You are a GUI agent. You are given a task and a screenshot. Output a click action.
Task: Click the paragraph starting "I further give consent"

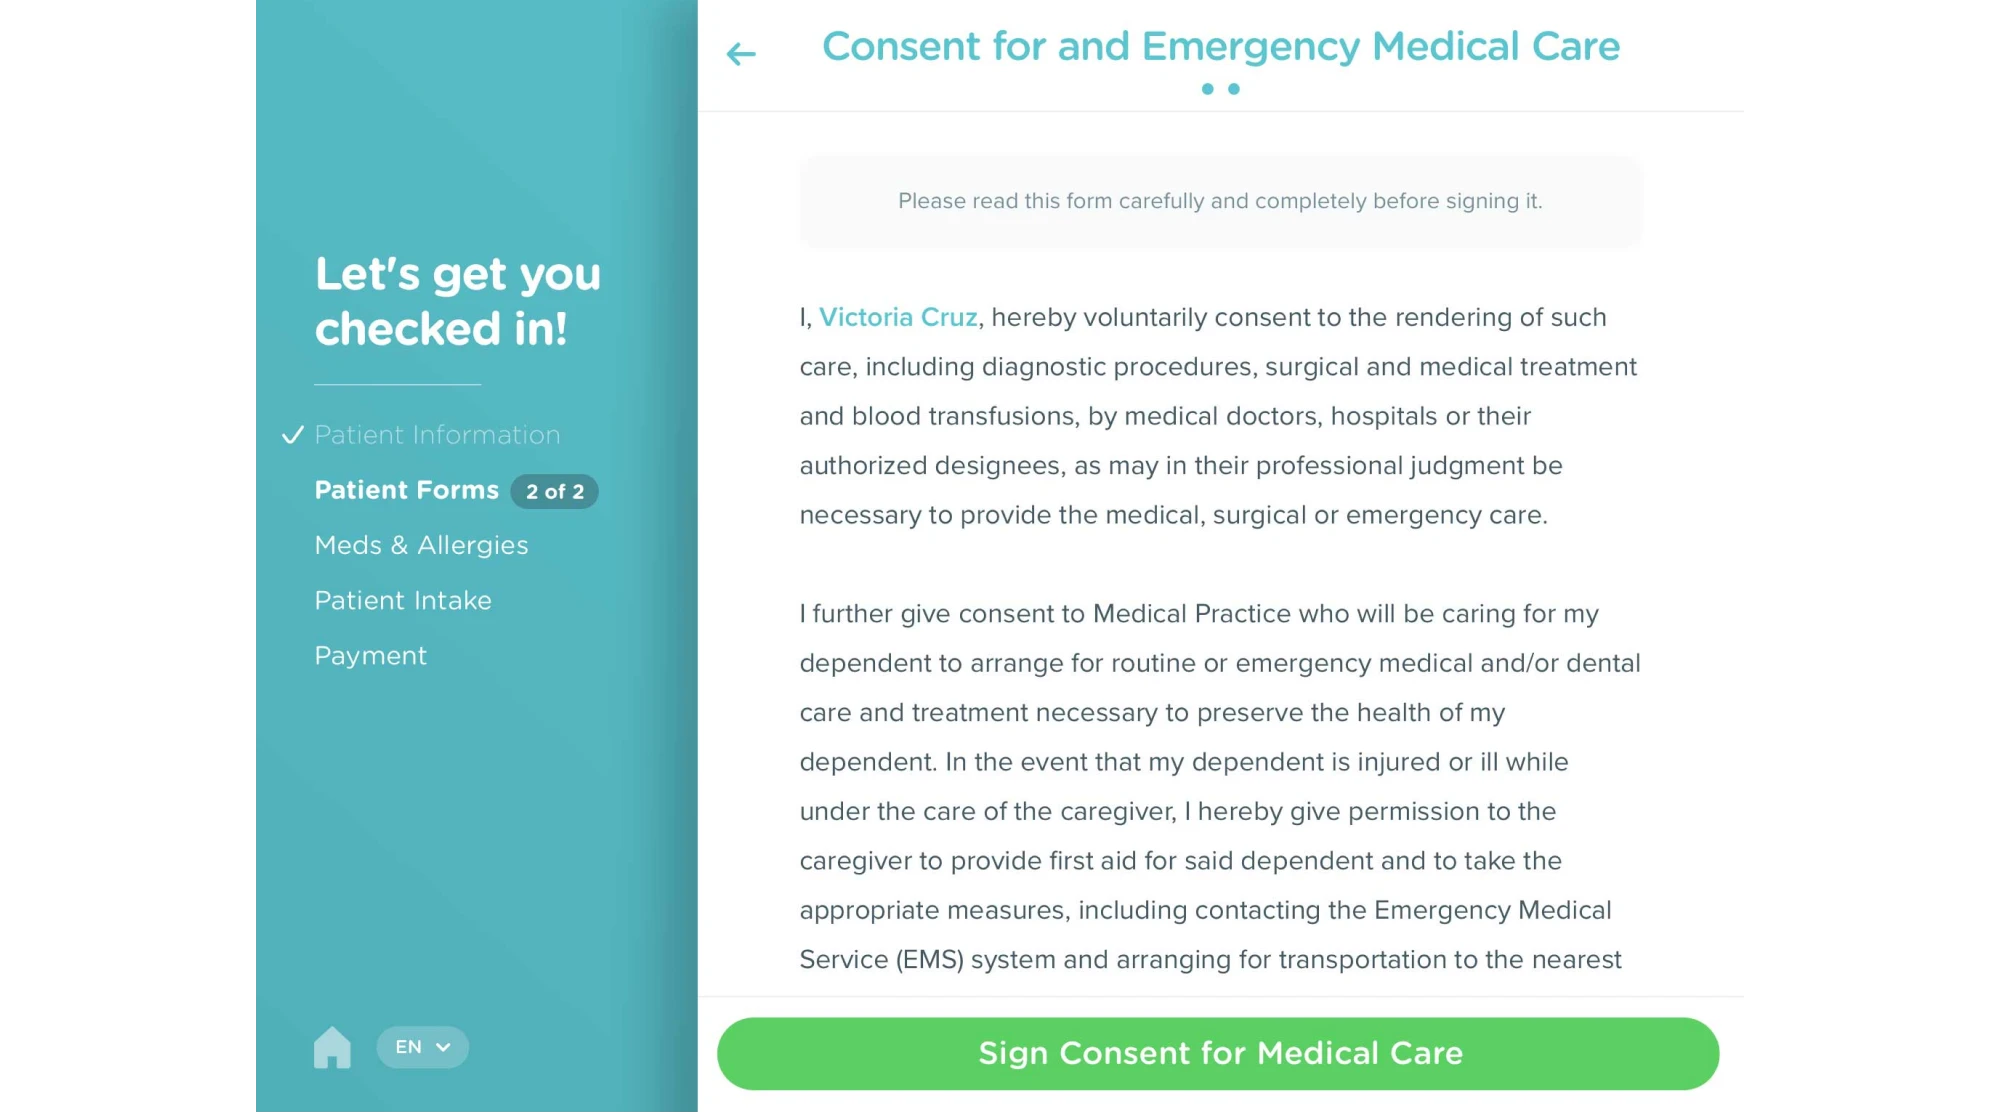1220,786
